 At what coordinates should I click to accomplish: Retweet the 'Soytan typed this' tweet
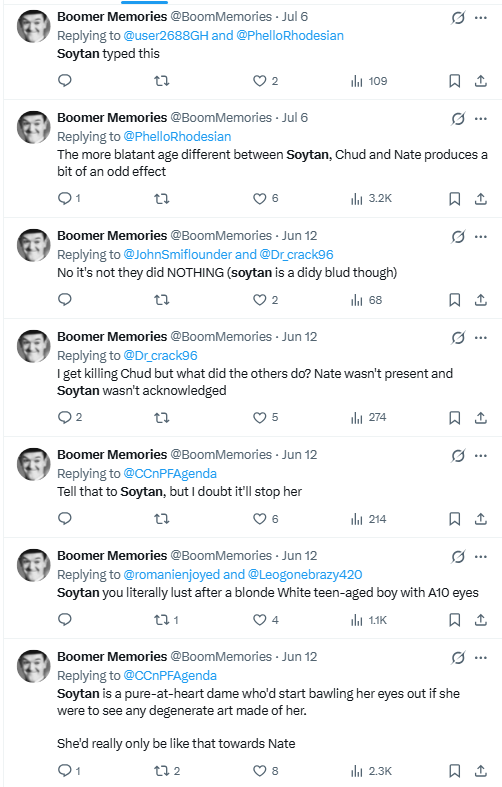click(161, 81)
